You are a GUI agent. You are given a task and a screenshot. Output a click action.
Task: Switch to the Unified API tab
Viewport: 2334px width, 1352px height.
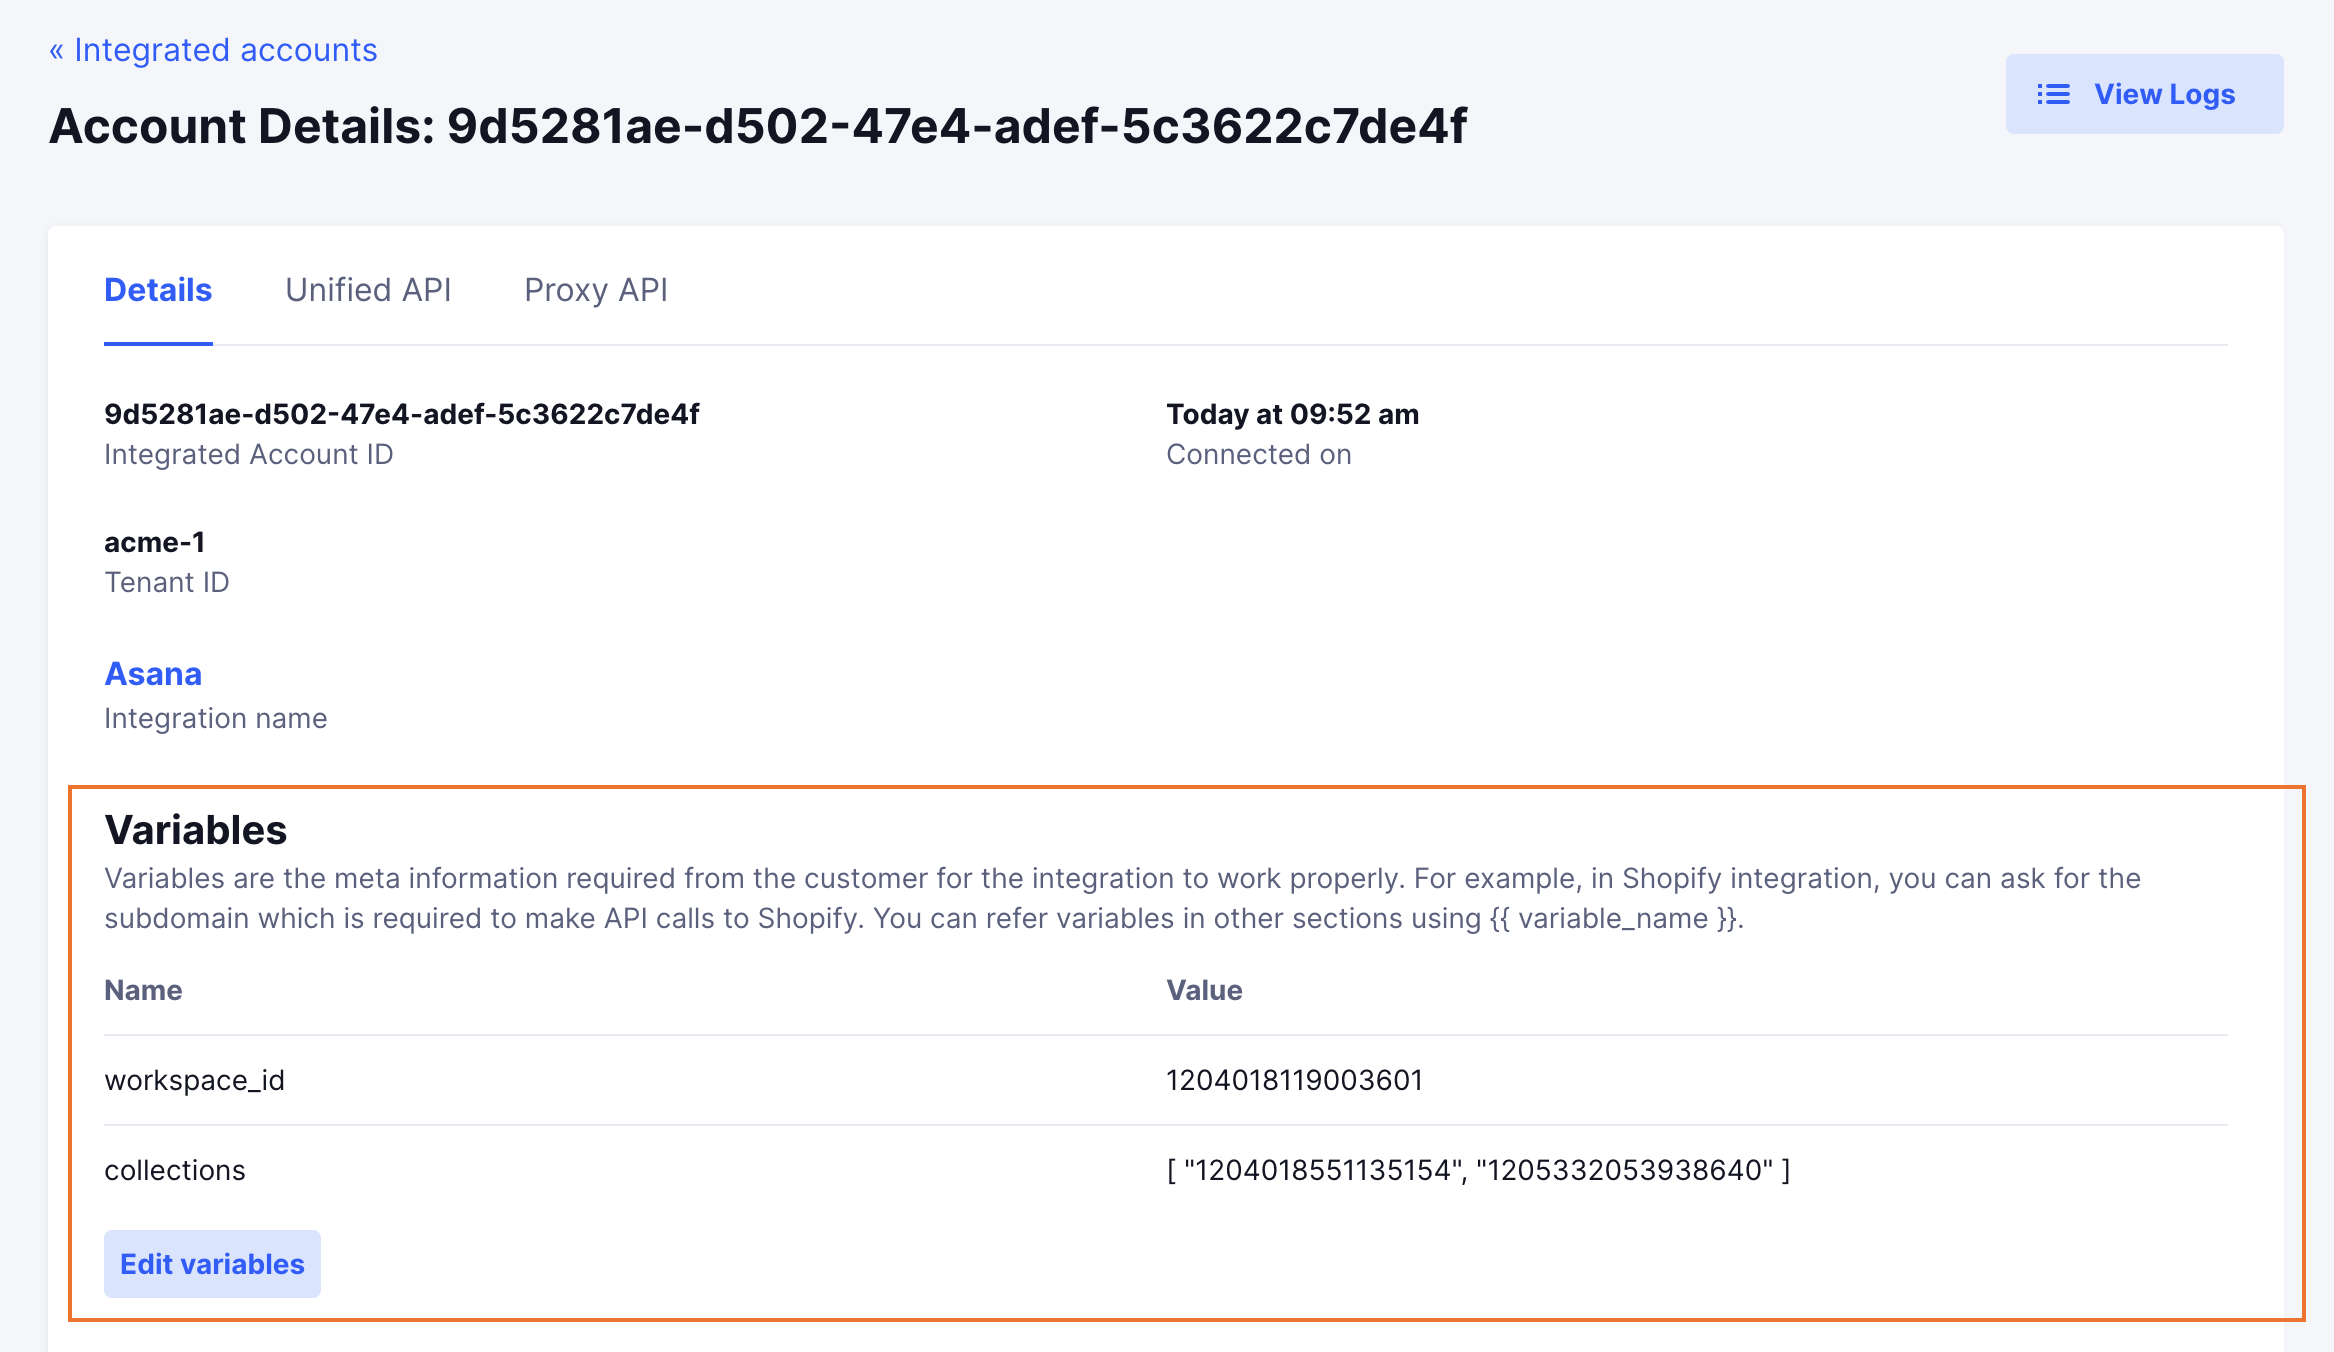click(368, 290)
